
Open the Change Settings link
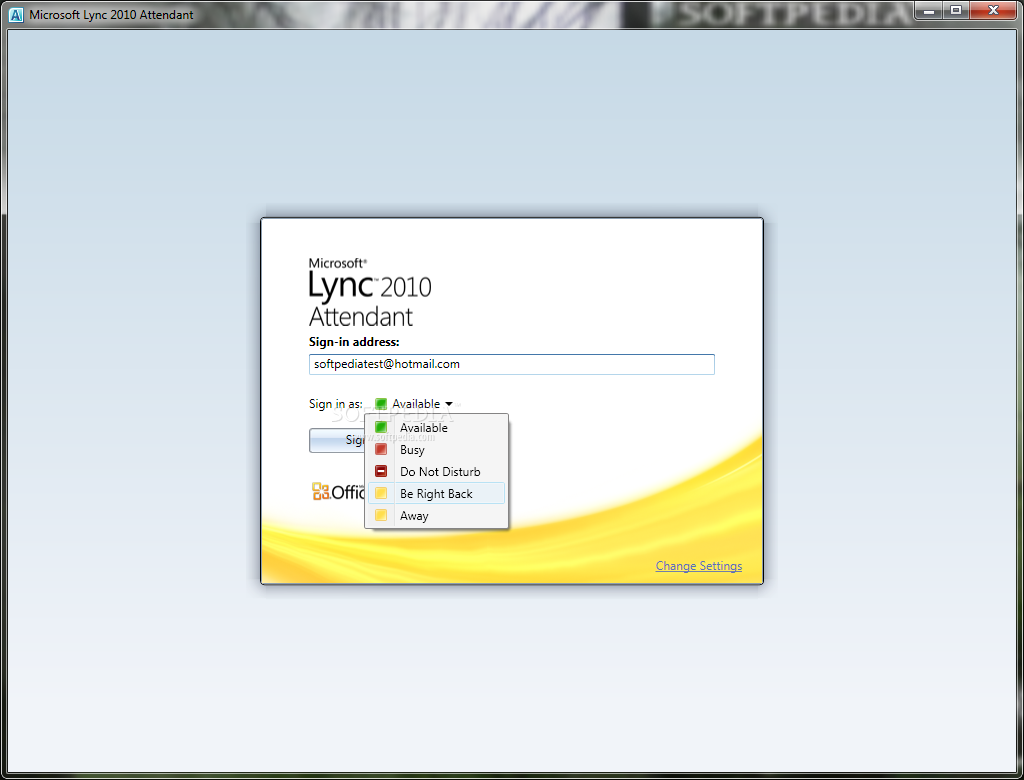point(699,566)
